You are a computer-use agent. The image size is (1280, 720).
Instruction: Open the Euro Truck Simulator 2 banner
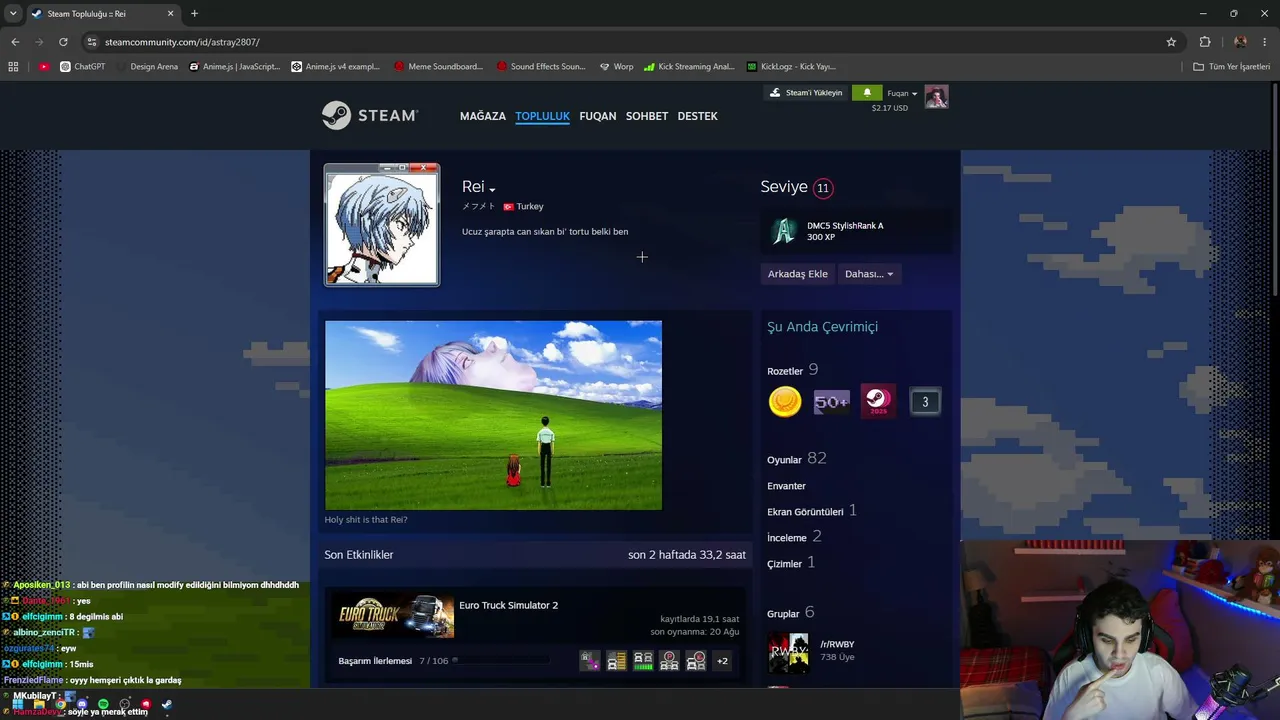[395, 616]
